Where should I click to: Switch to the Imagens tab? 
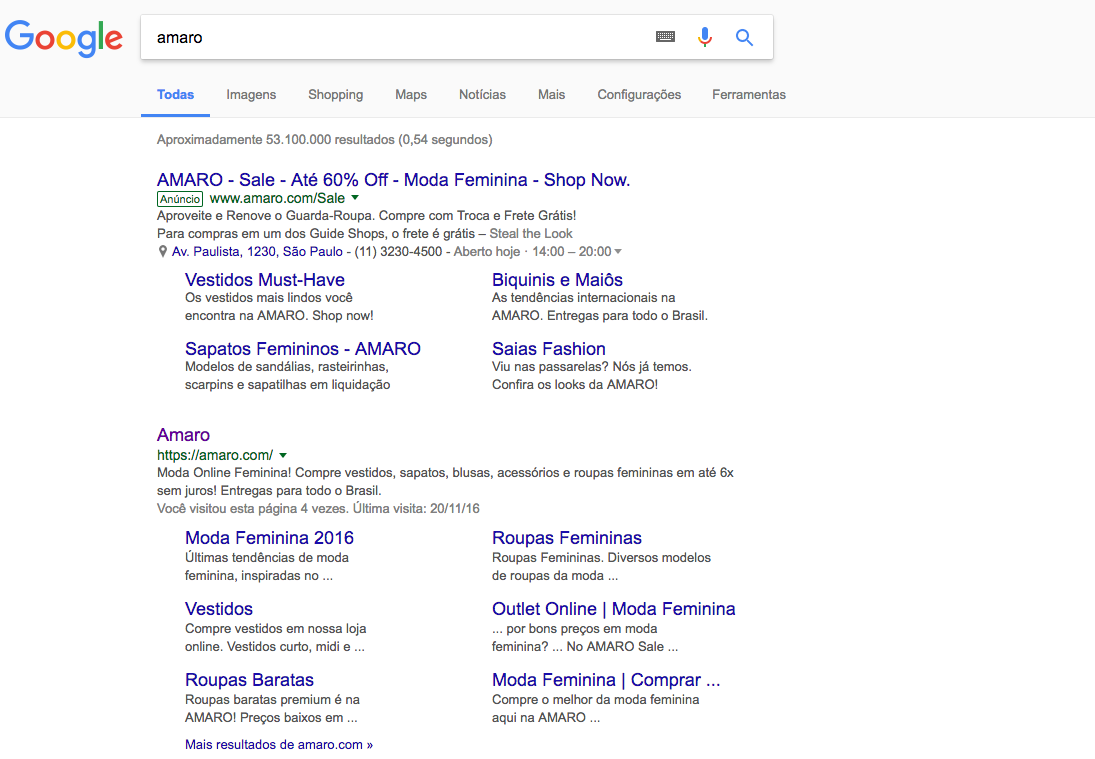(251, 94)
